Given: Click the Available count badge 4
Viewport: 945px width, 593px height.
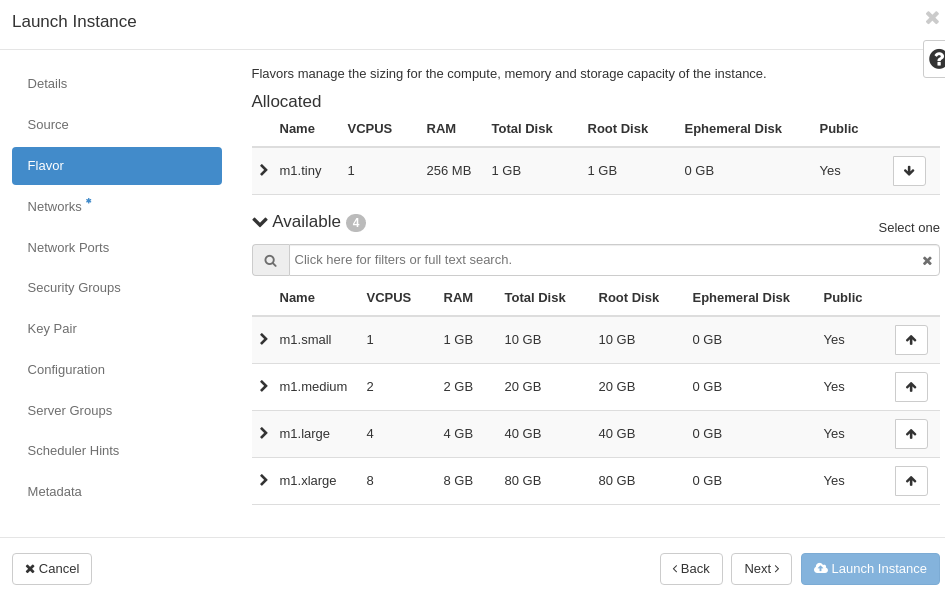Looking at the screenshot, I should point(356,223).
